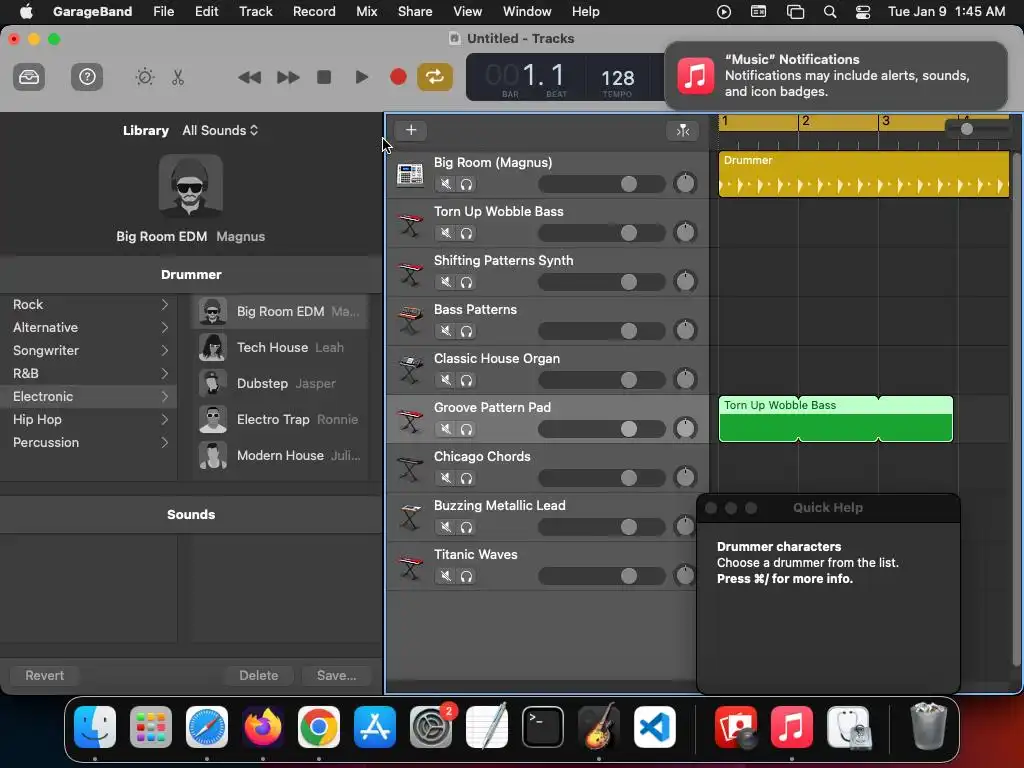This screenshot has width=1024, height=768.
Task: Select the Chicago Chords track icon
Action: click(410, 468)
